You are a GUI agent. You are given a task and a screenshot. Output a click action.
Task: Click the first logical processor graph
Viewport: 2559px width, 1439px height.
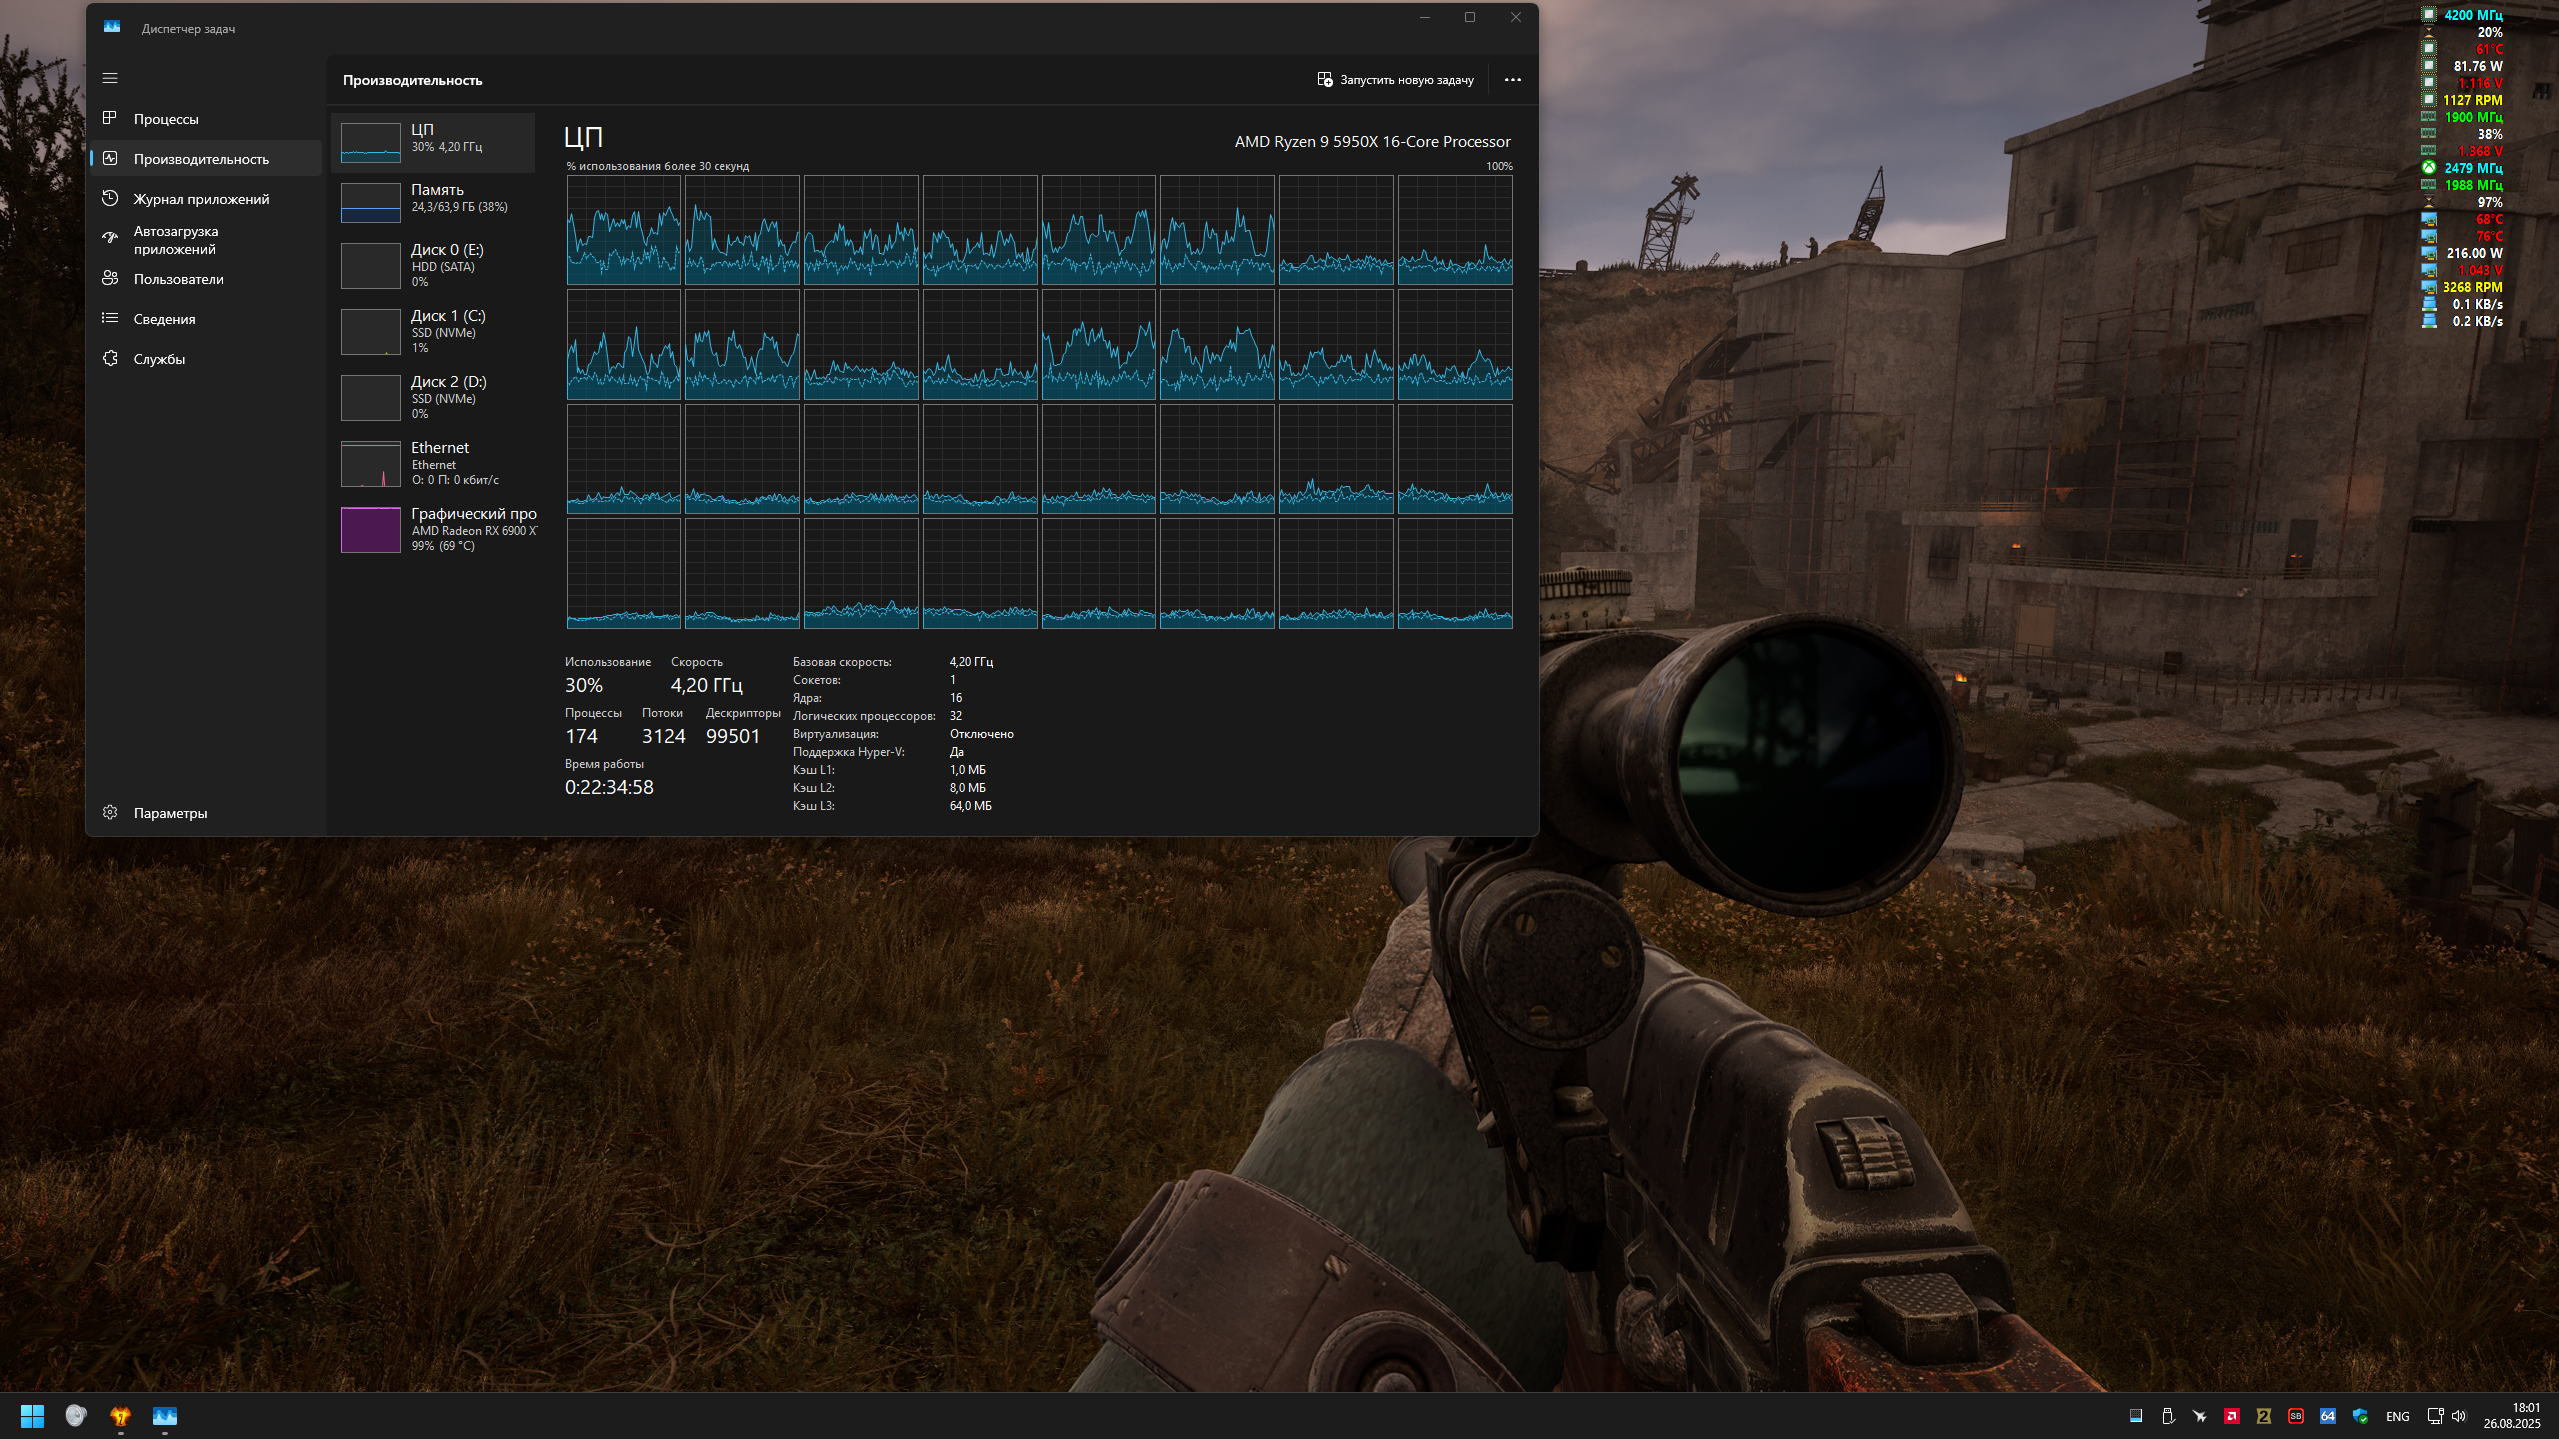(x=623, y=230)
